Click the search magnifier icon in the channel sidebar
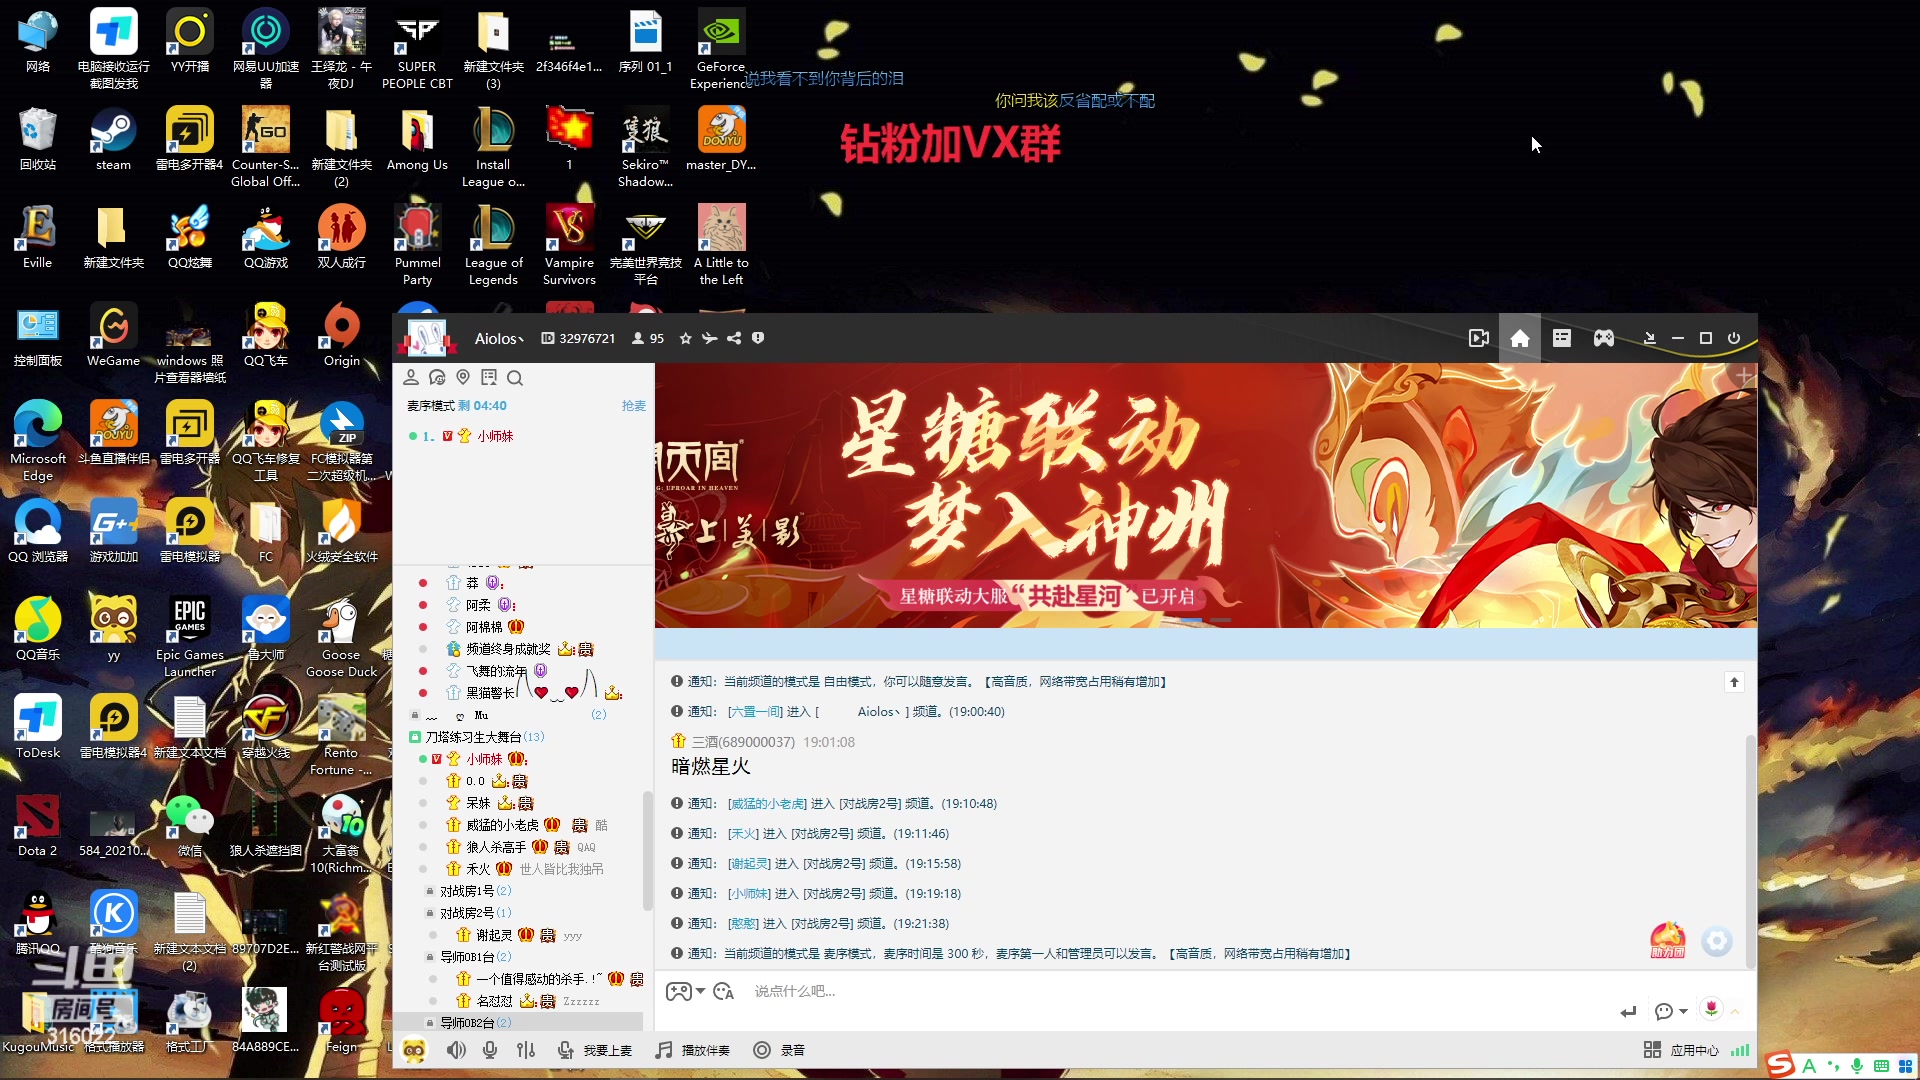 tap(515, 378)
